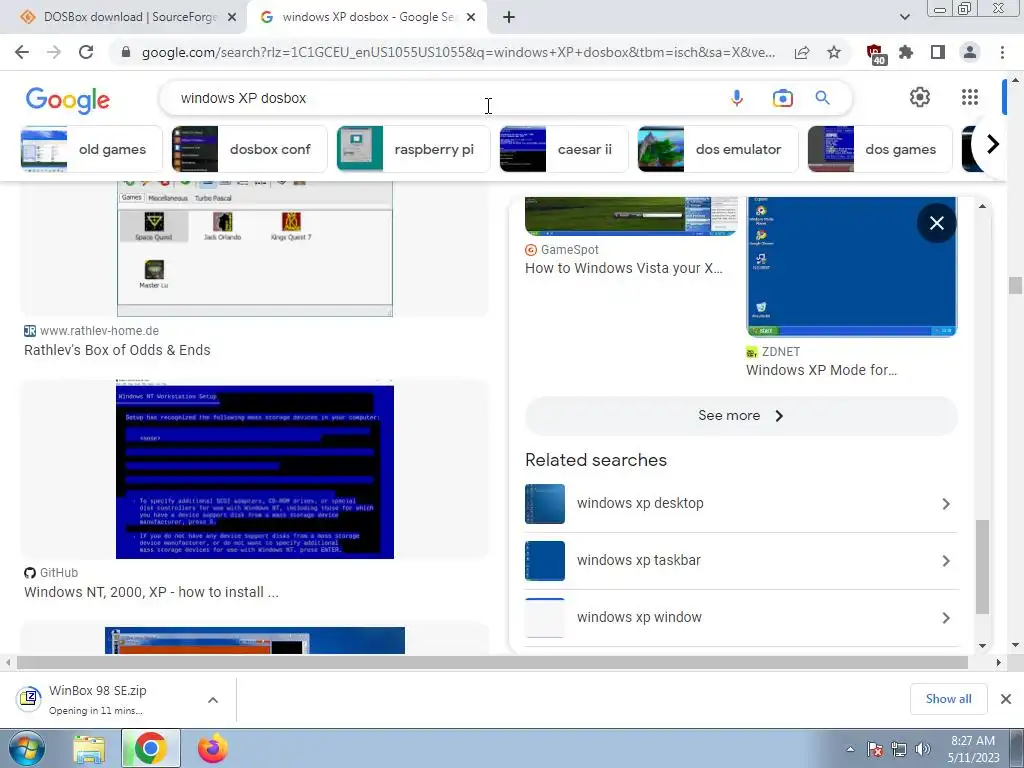The image size is (1024, 768).
Task: Filter results by dos games chip
Action: (x=880, y=149)
